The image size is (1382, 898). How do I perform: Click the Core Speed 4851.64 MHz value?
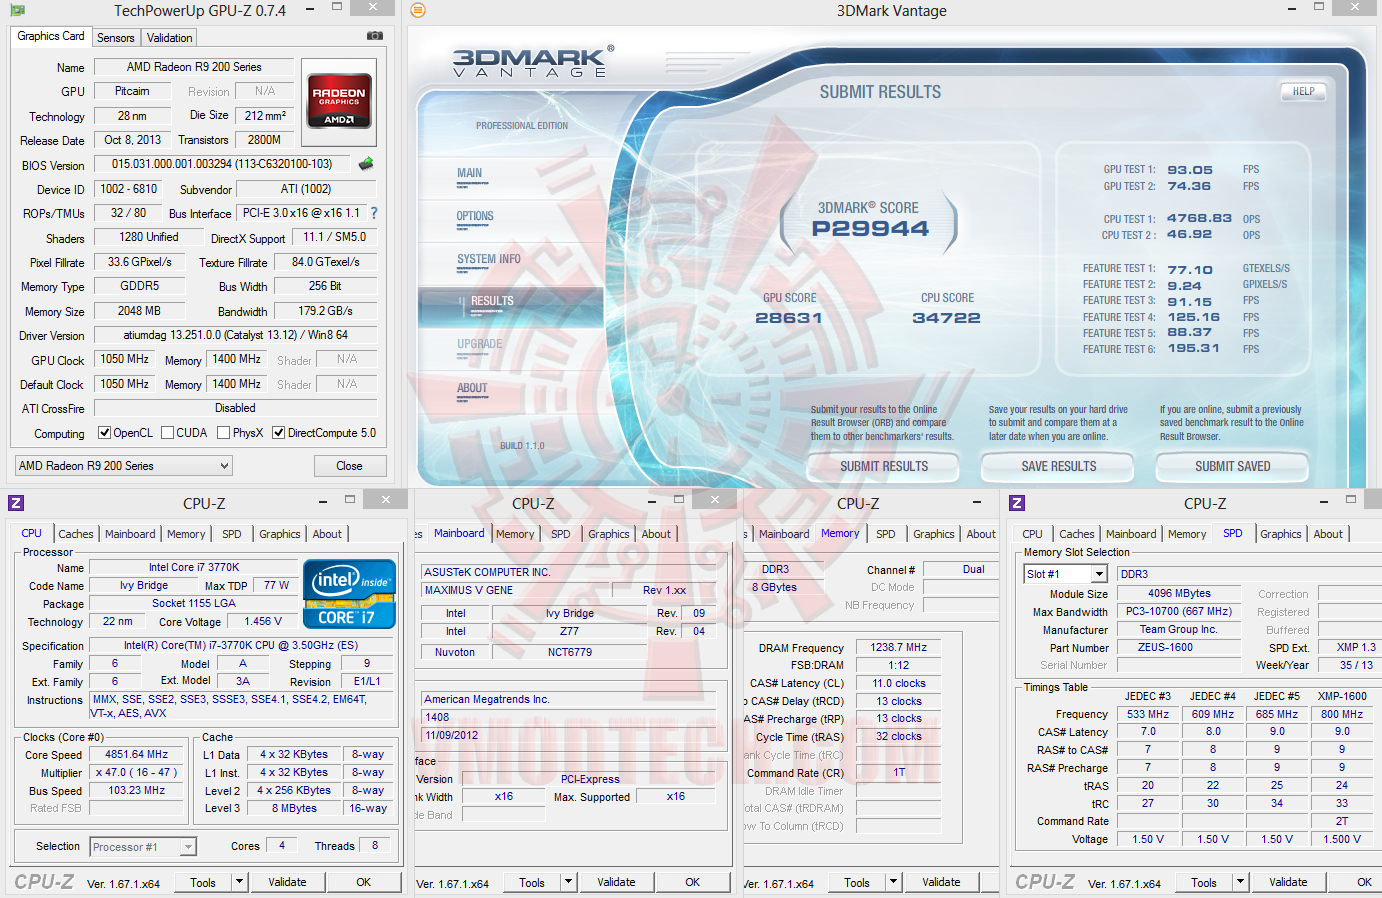tap(137, 755)
